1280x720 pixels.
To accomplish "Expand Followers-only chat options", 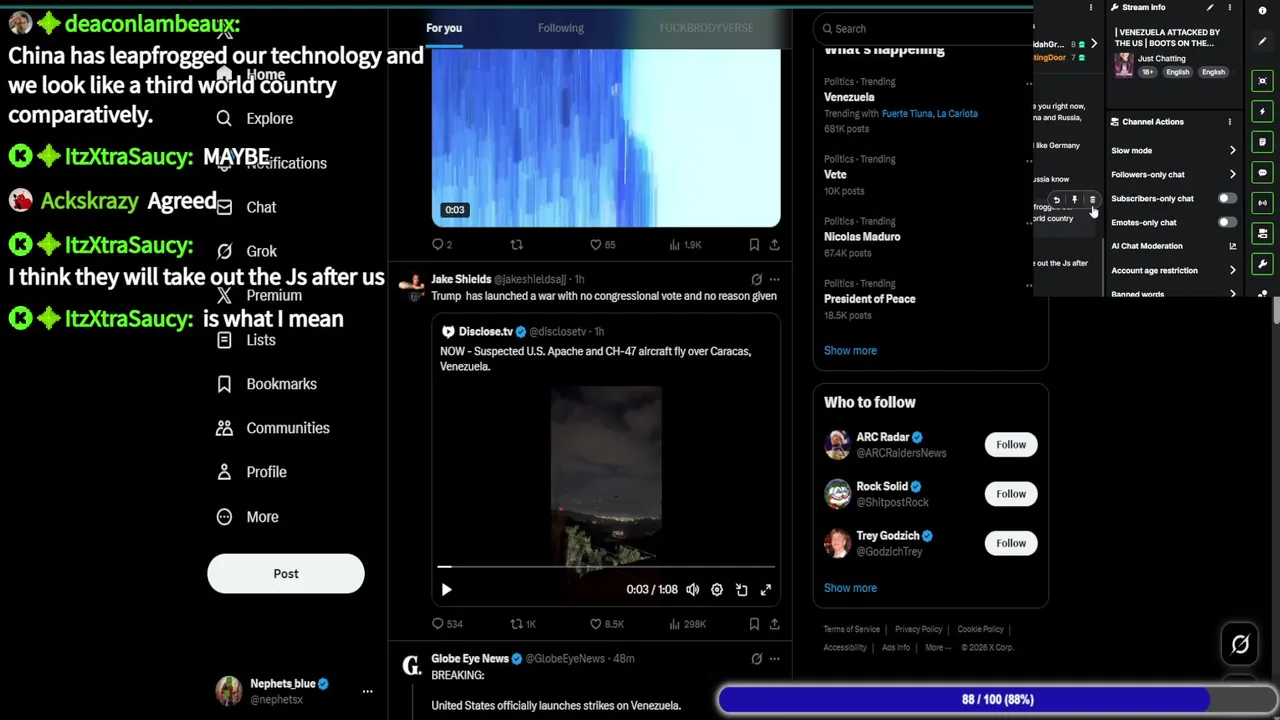I will coord(1174,174).
